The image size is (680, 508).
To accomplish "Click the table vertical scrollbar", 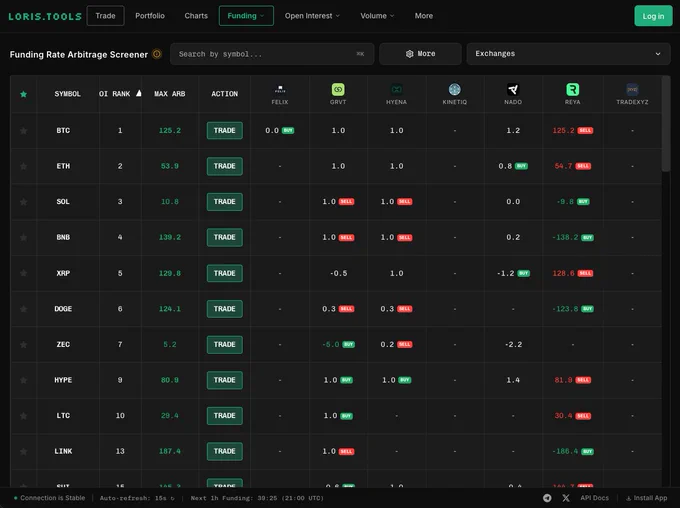I will [666, 126].
